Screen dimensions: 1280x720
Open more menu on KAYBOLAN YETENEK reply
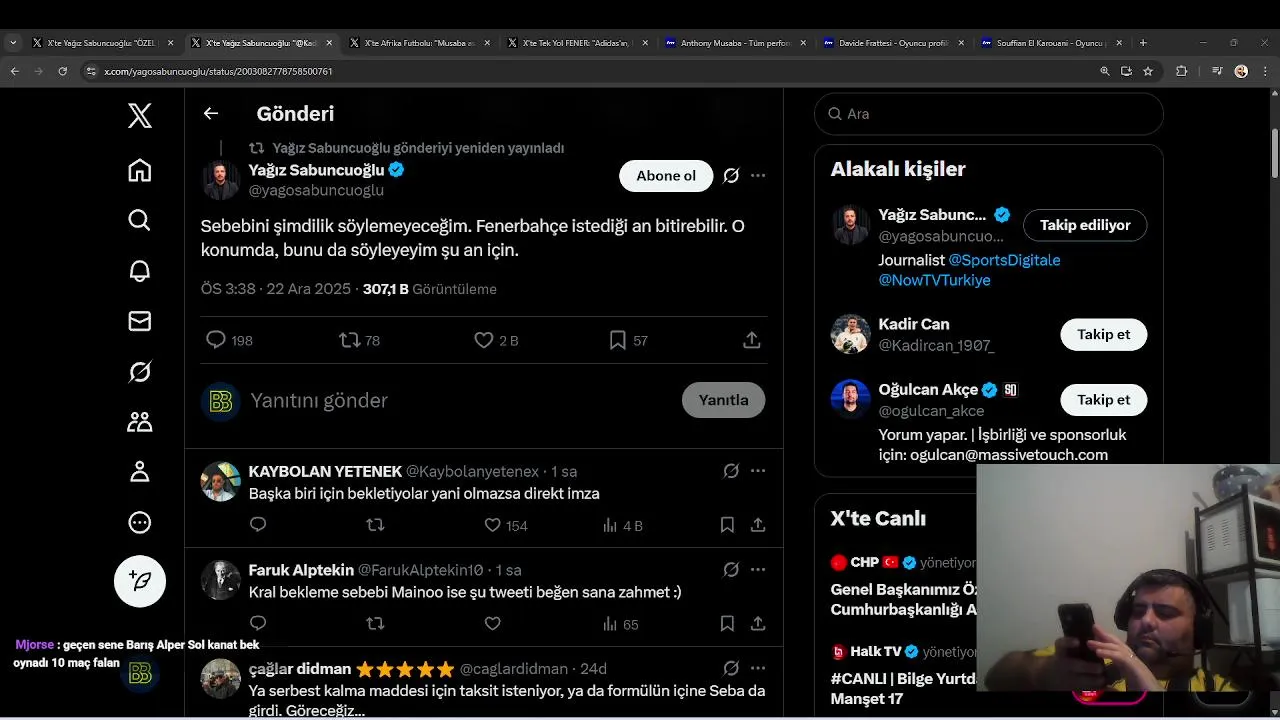pyautogui.click(x=758, y=471)
